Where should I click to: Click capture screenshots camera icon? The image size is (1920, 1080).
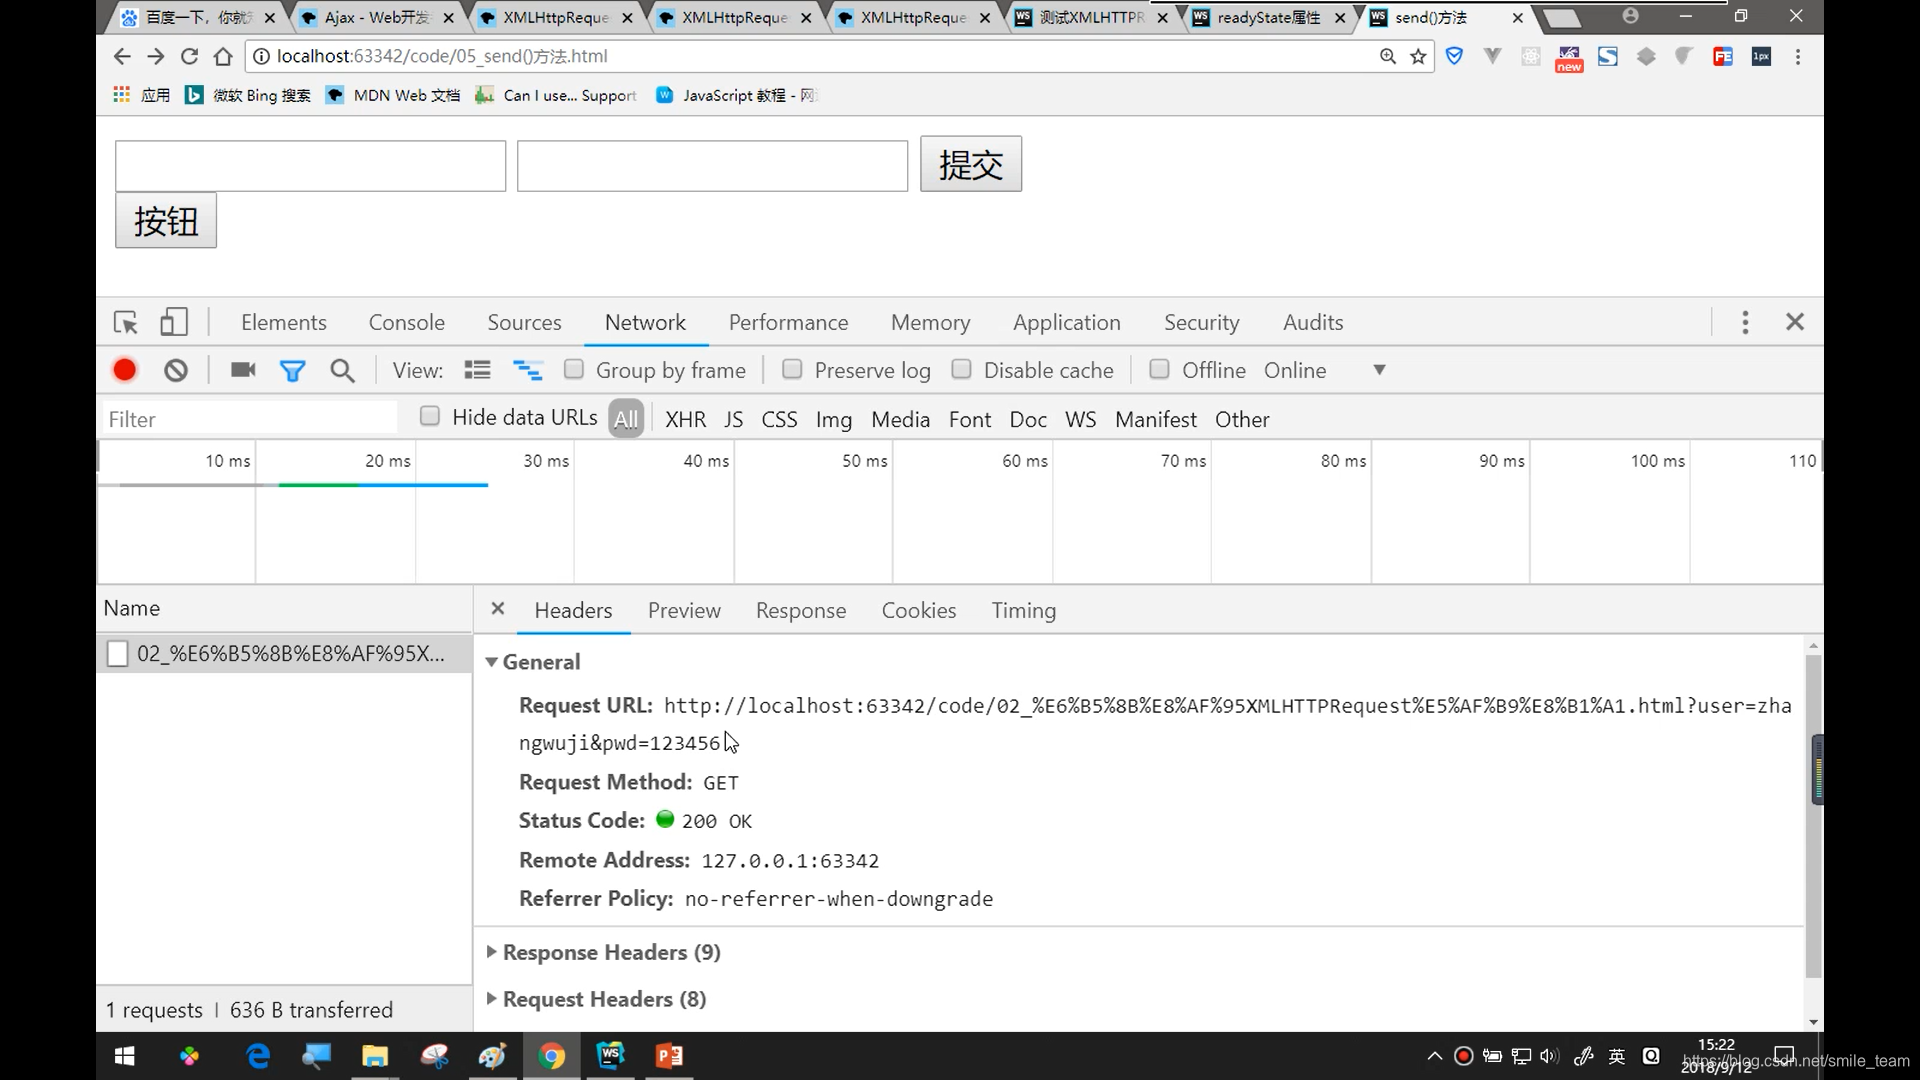click(243, 370)
